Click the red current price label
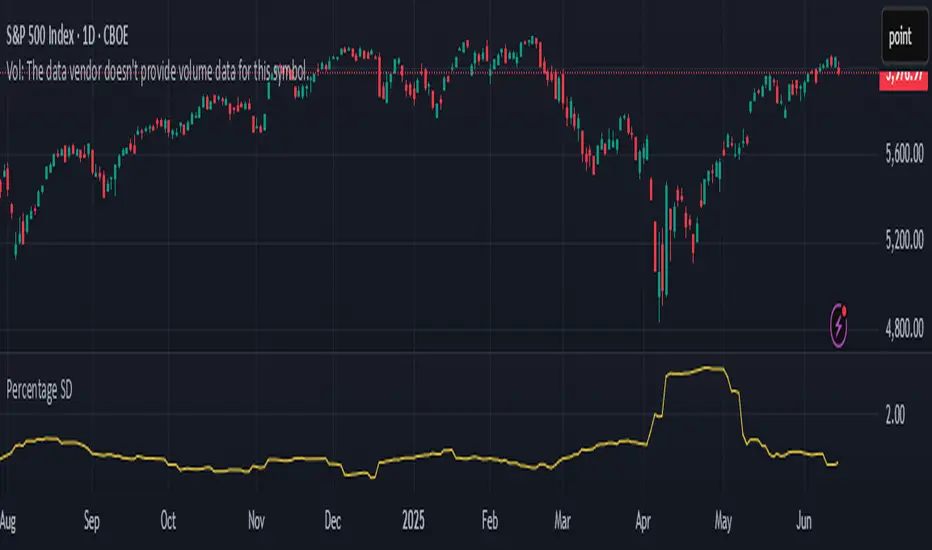 (903, 77)
